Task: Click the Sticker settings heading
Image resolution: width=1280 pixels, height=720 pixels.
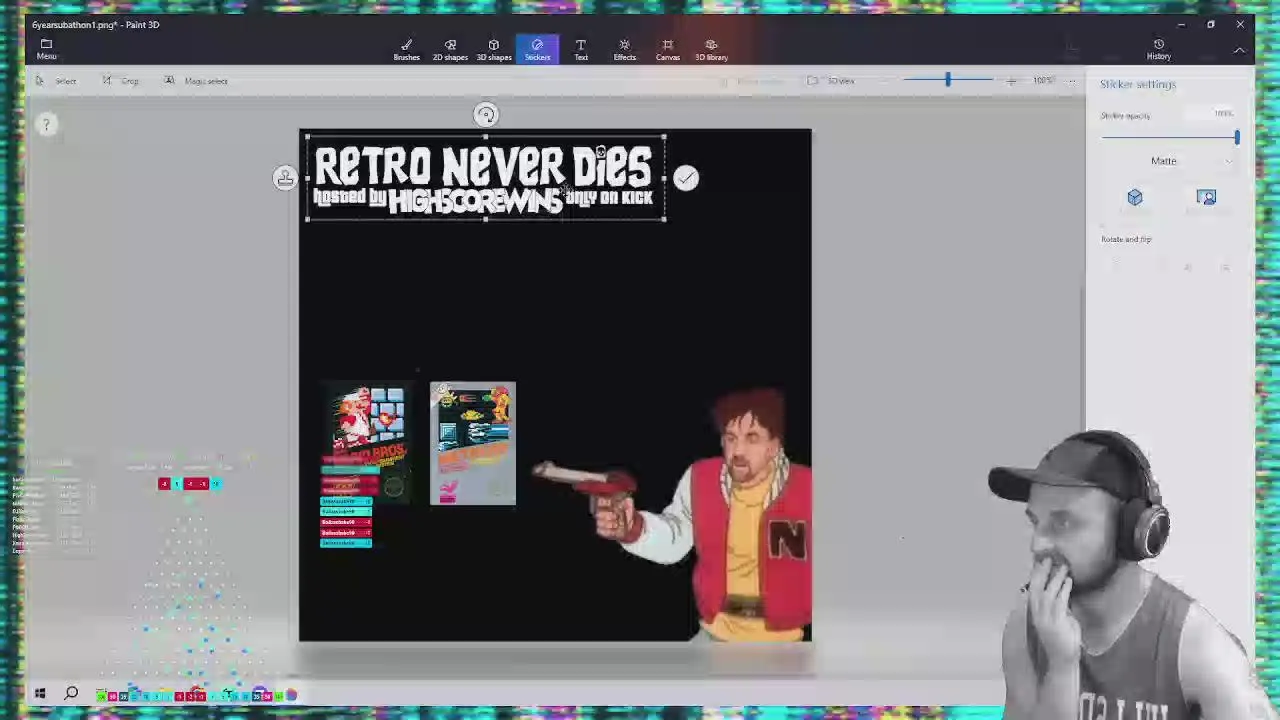Action: pos(1138,84)
